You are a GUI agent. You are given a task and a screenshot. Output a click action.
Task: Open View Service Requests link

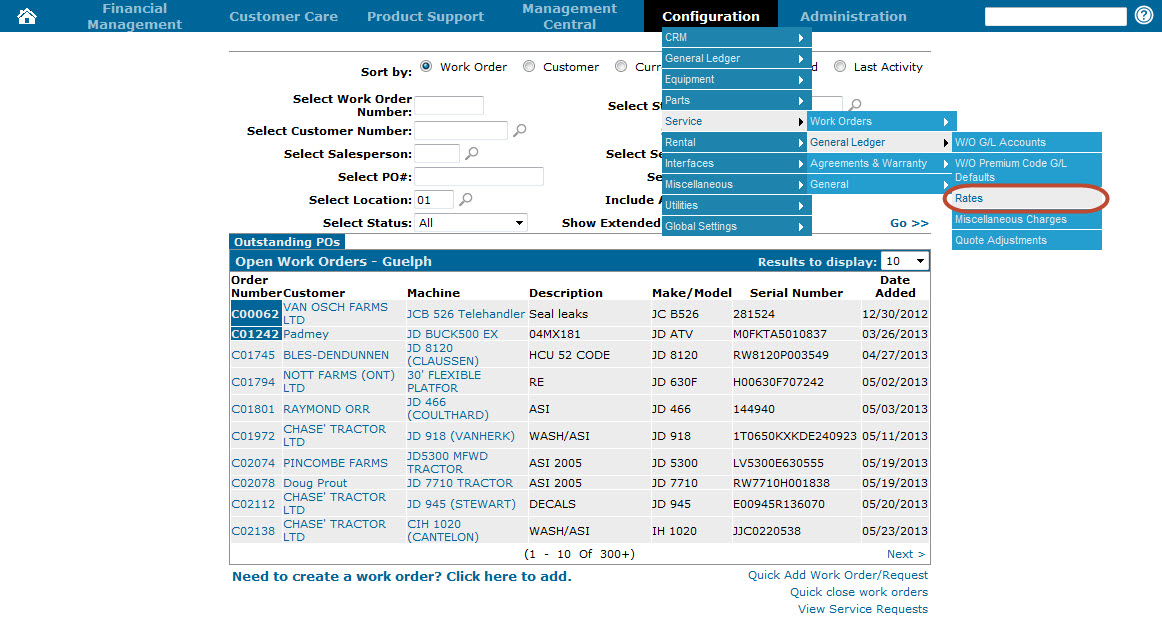[863, 609]
